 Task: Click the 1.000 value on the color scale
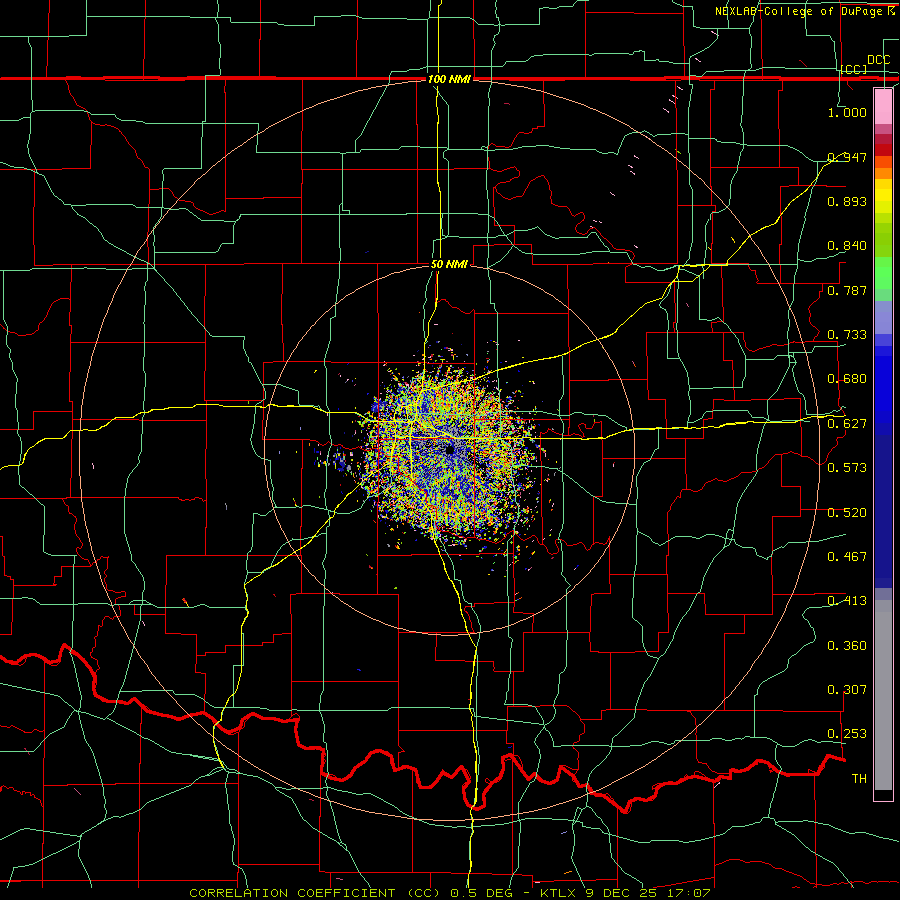847,112
